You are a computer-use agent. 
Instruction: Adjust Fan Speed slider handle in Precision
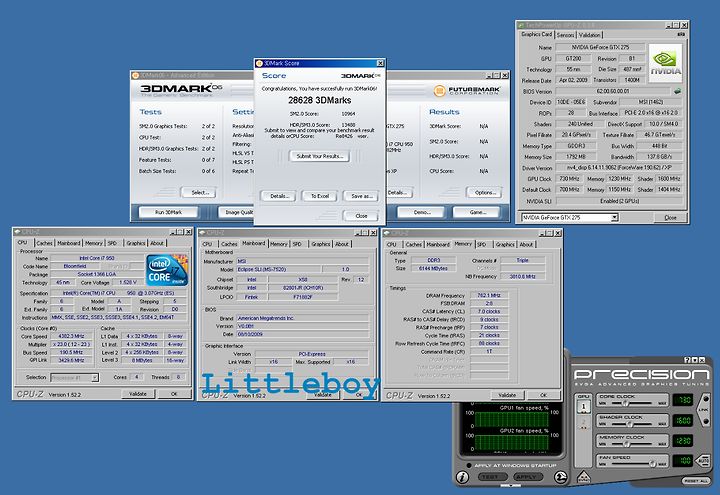pyautogui.click(x=652, y=464)
